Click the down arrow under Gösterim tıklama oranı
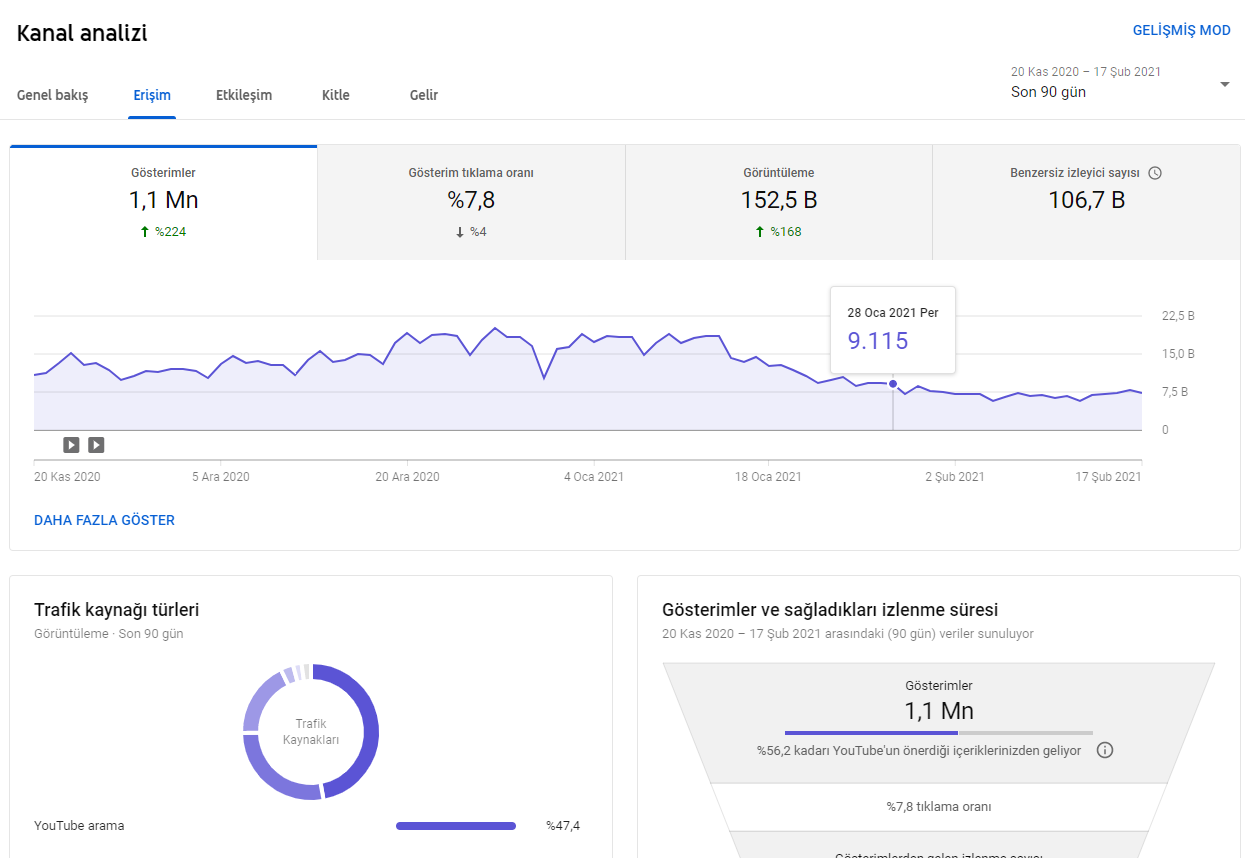 (x=460, y=232)
